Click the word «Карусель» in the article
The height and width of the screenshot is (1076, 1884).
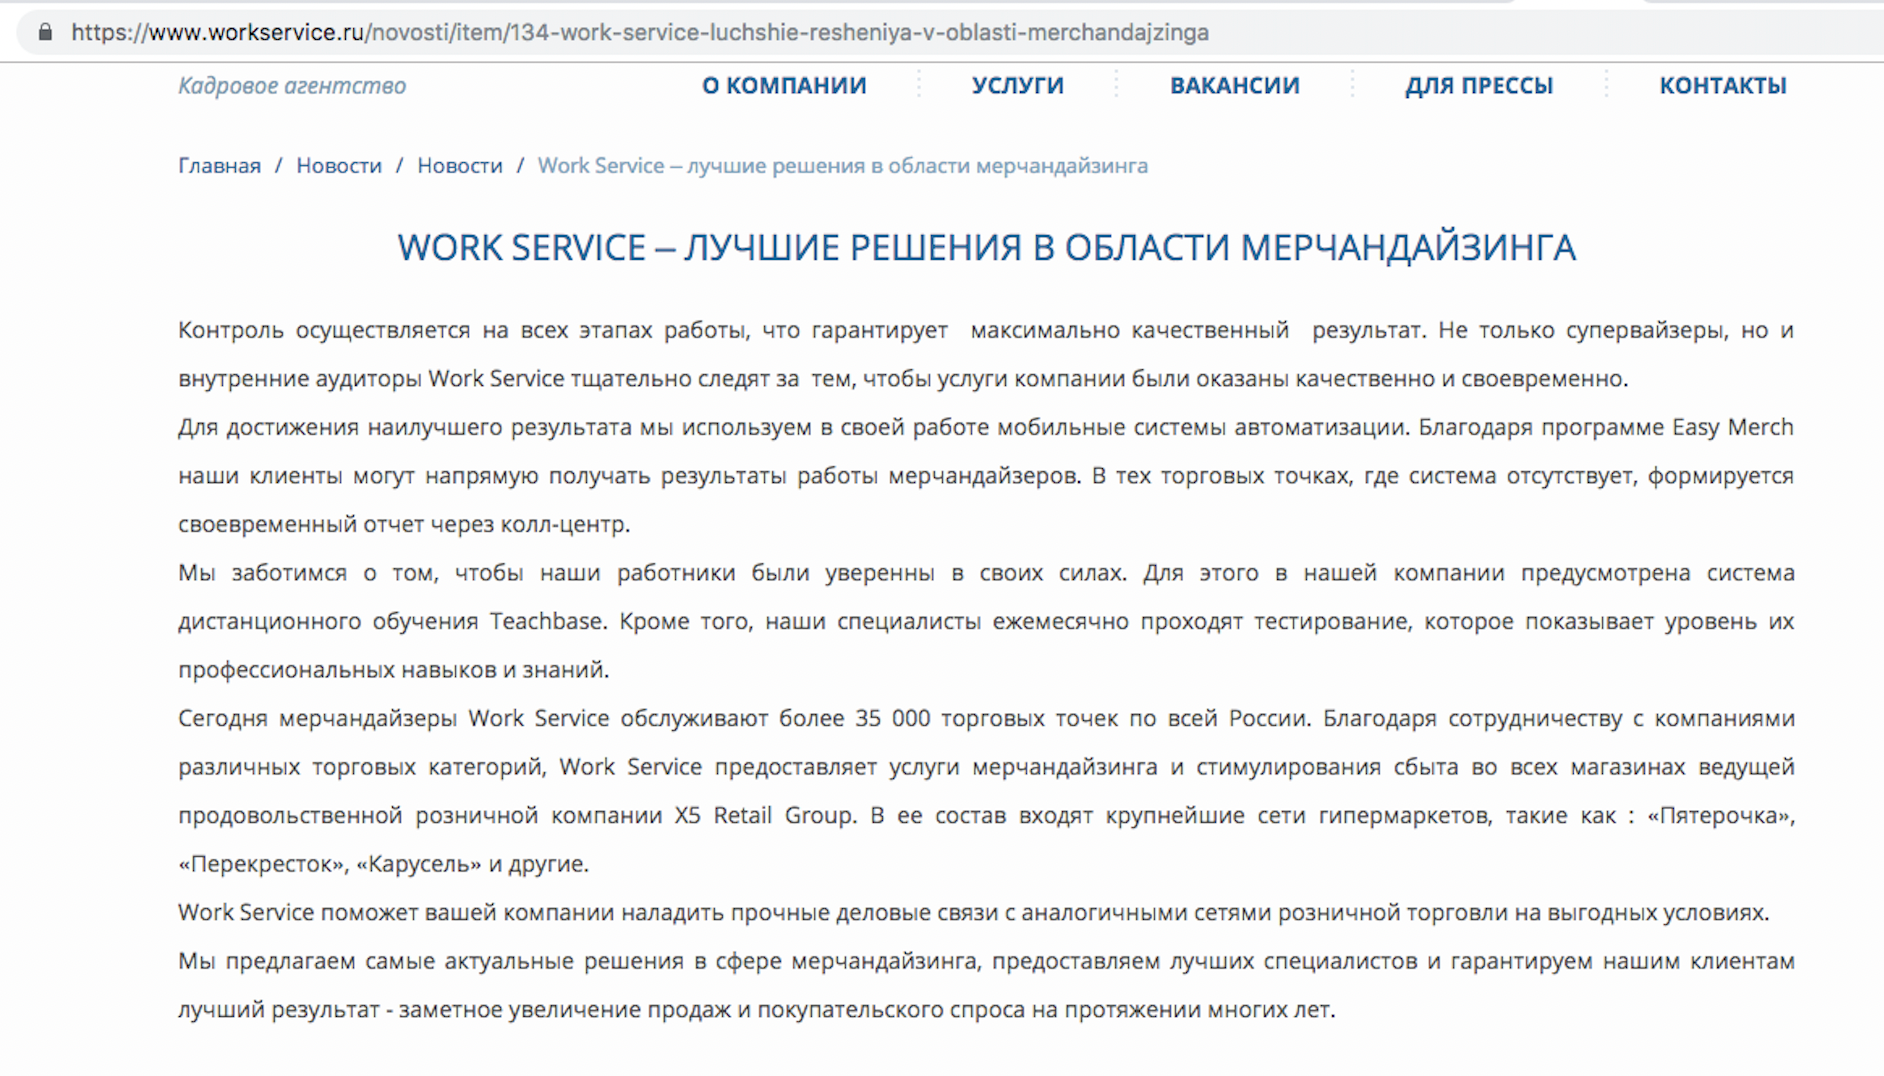point(419,864)
